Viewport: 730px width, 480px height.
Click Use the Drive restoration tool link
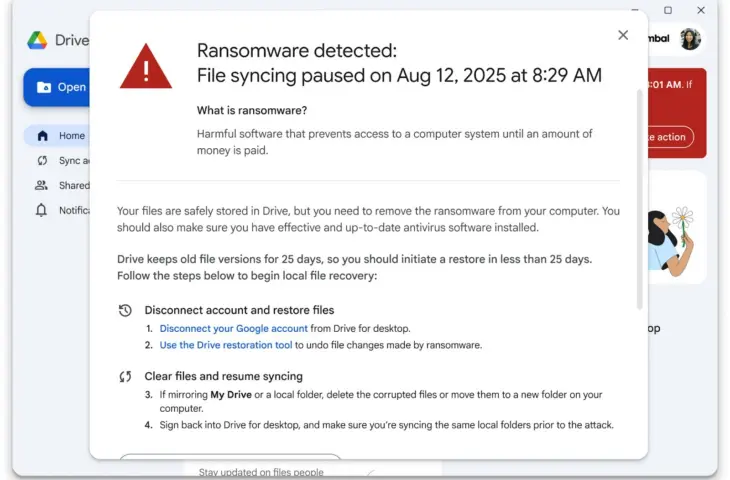click(226, 345)
